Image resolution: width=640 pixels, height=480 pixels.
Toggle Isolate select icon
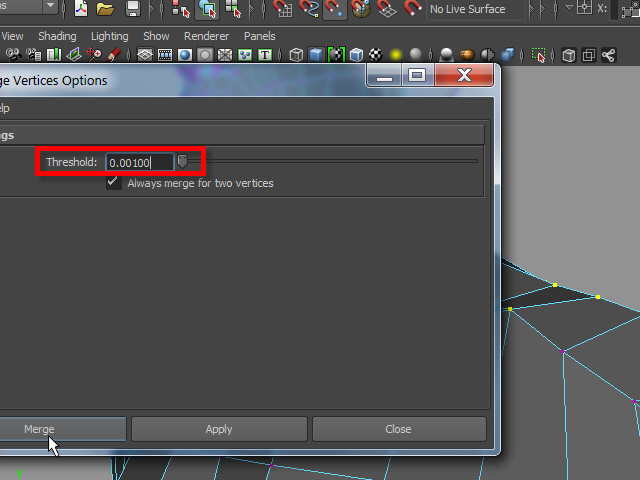539,55
